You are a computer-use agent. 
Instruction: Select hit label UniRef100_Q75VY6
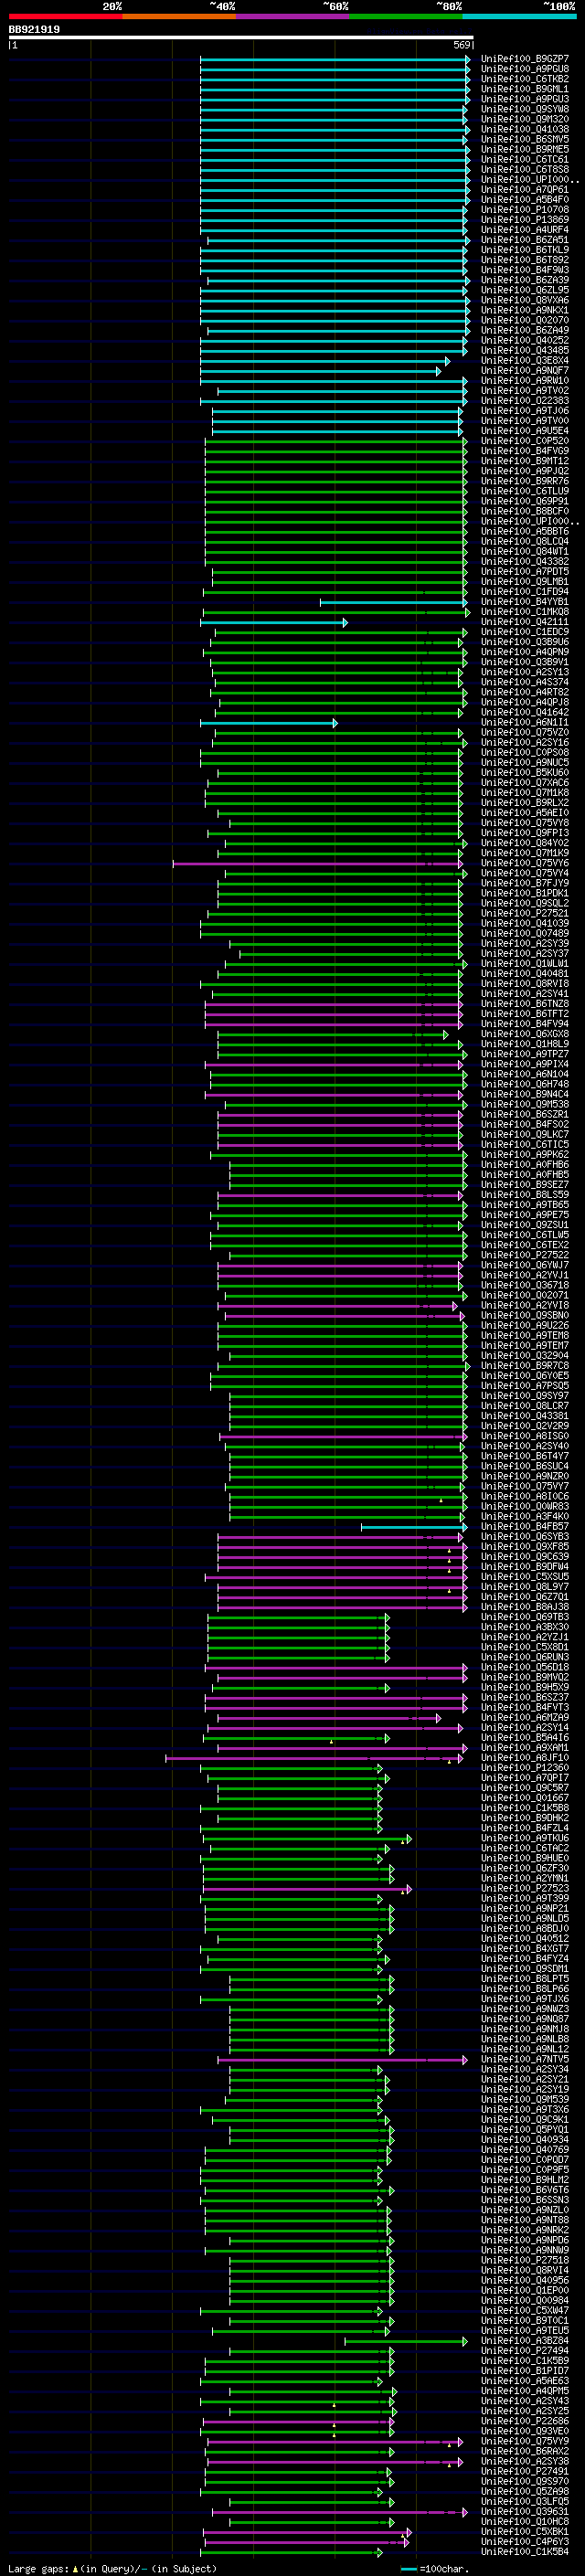pos(525,864)
